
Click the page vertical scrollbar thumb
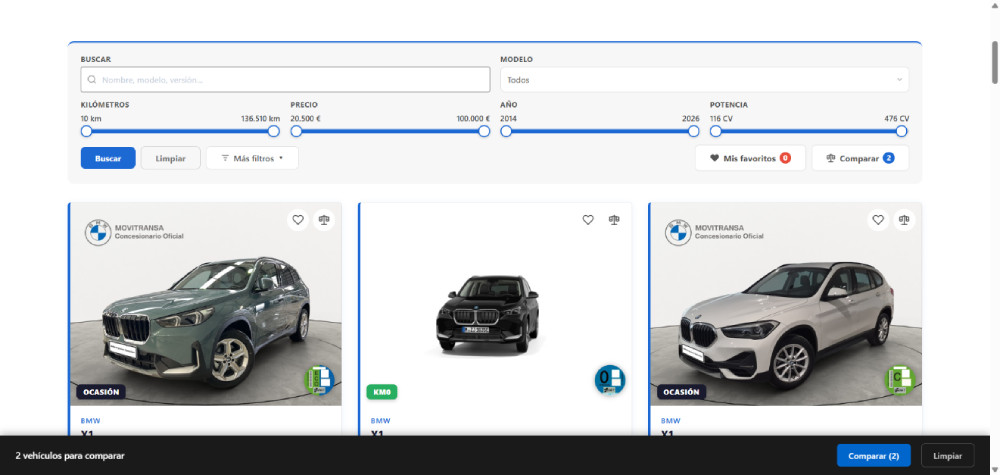click(x=994, y=62)
